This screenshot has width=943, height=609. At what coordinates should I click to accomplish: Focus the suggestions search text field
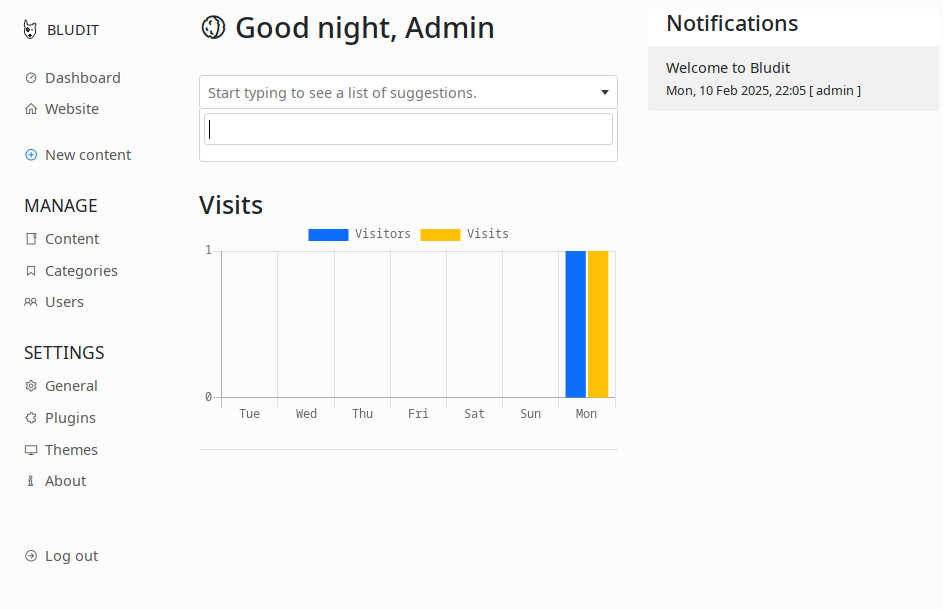(408, 129)
